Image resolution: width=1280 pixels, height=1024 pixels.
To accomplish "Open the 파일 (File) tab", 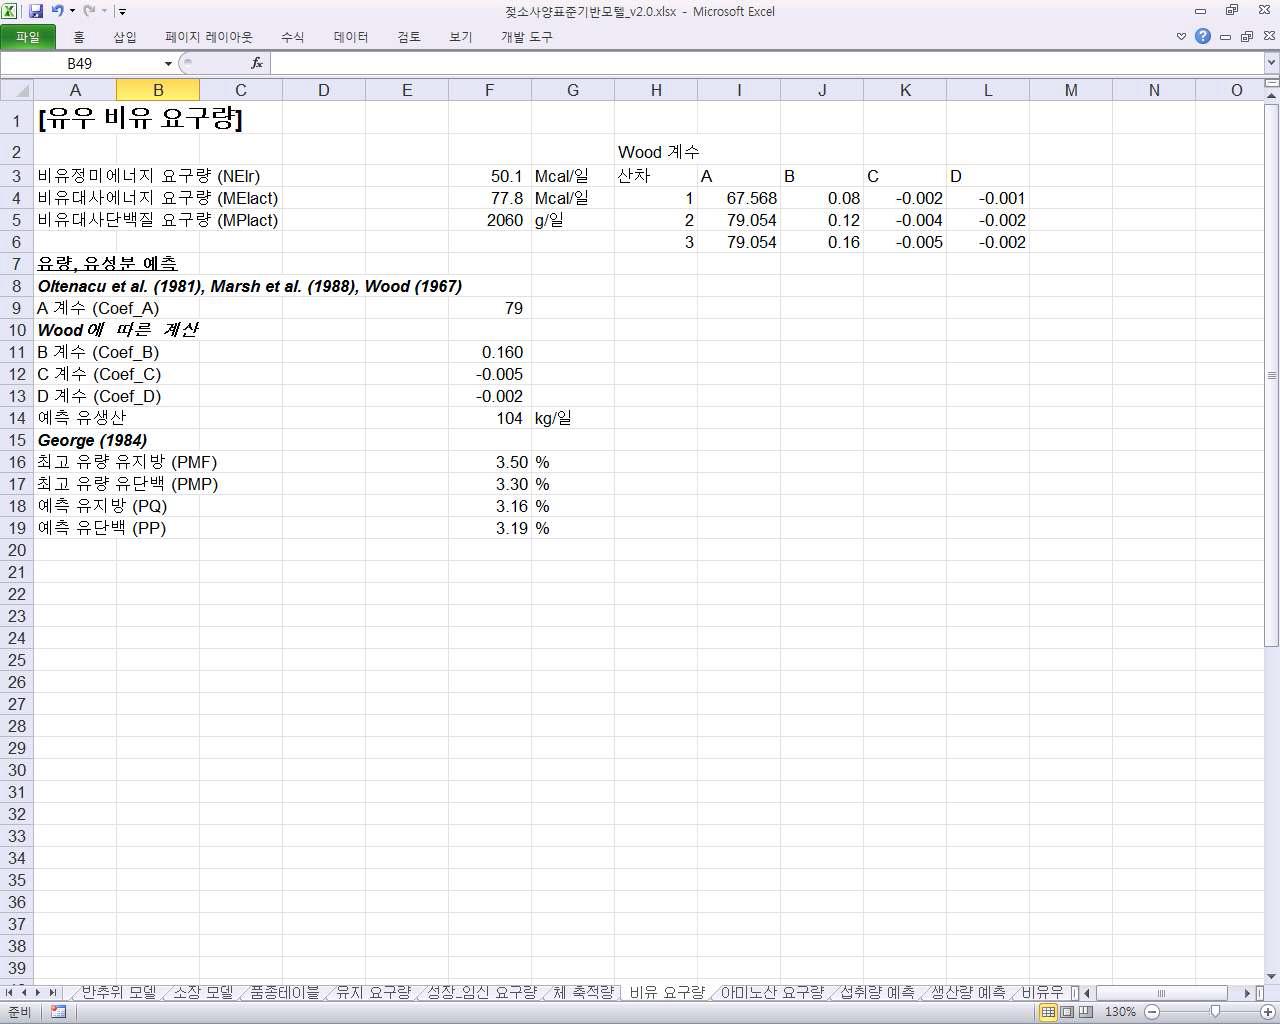I will tap(28, 37).
